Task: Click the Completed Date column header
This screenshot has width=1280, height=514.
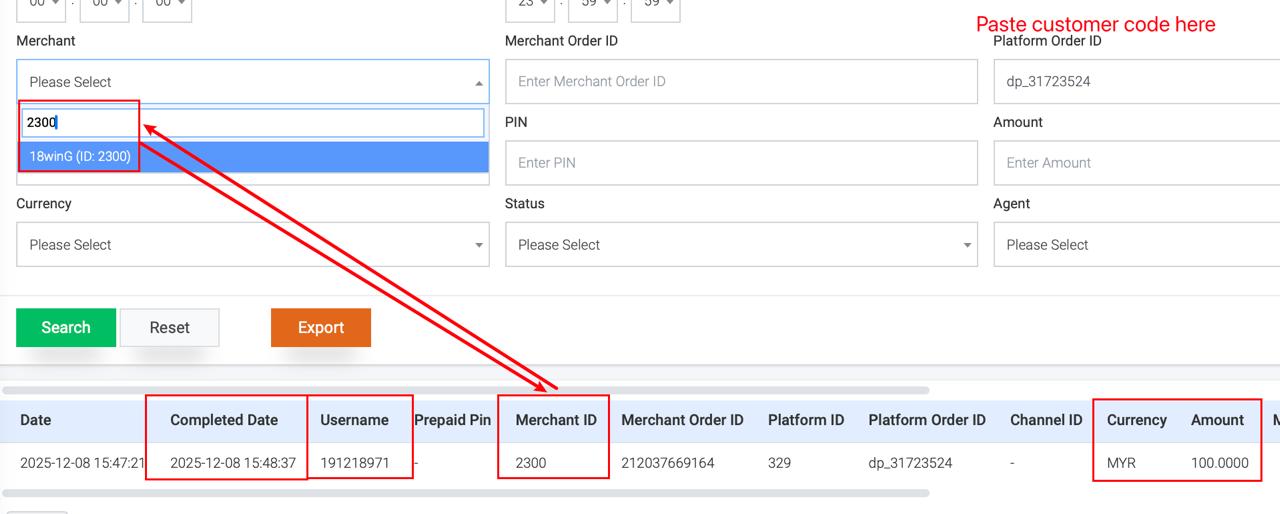Action: [224, 420]
